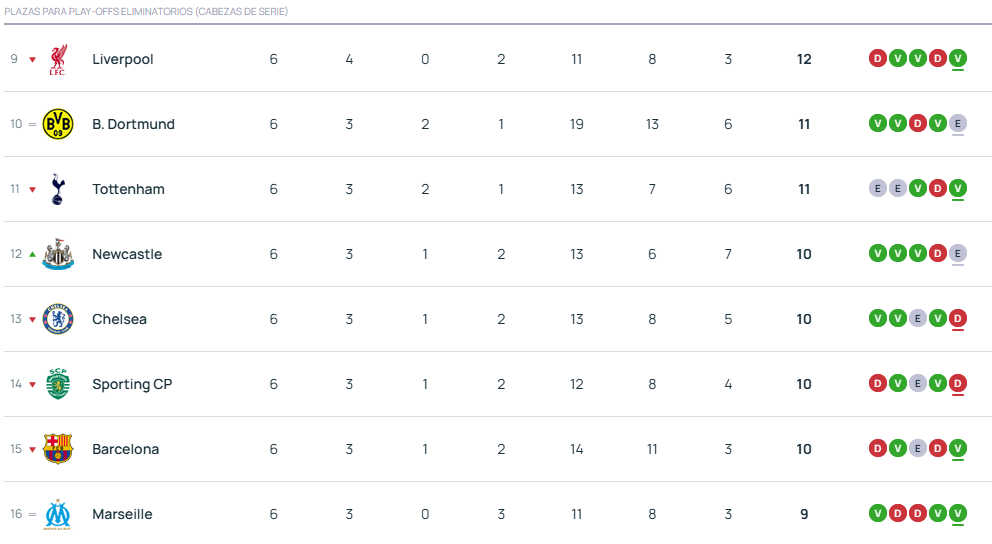Screen dimensions: 992x544
Task: Click the Liverpool club crest
Action: (x=58, y=59)
